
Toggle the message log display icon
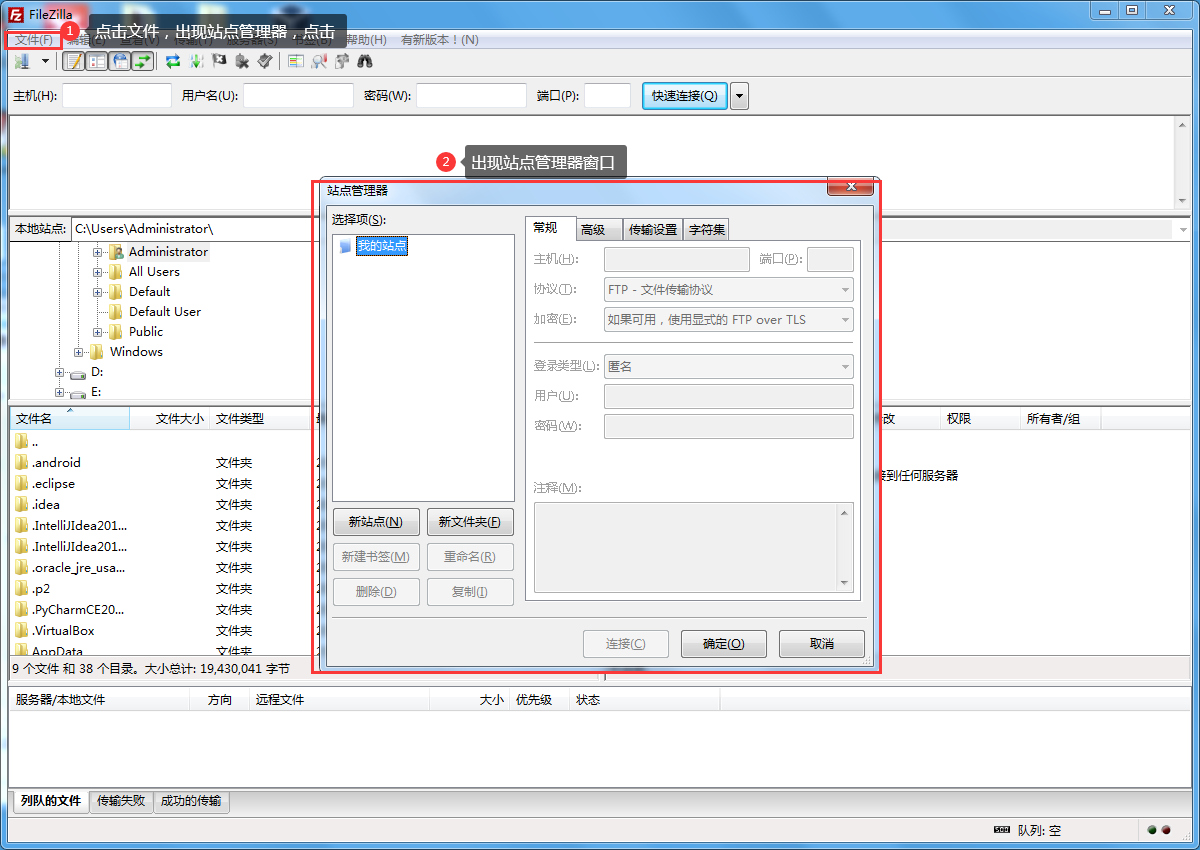[74, 61]
